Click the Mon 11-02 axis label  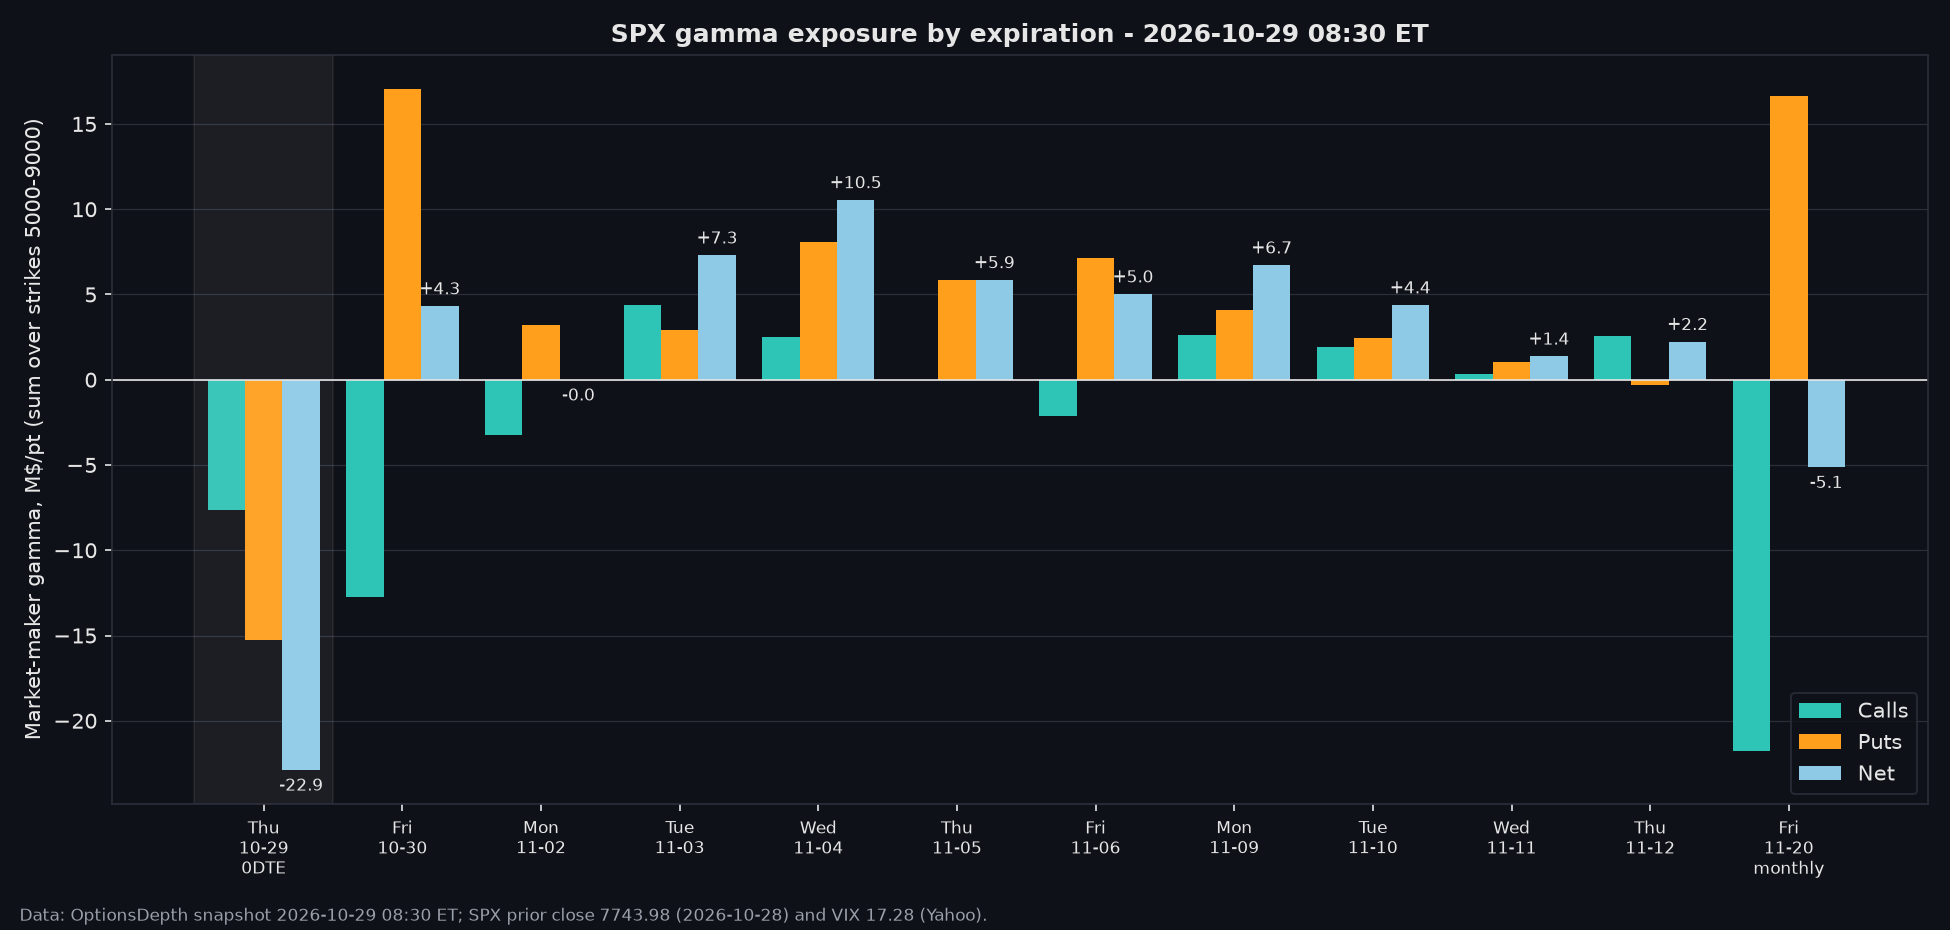(541, 838)
